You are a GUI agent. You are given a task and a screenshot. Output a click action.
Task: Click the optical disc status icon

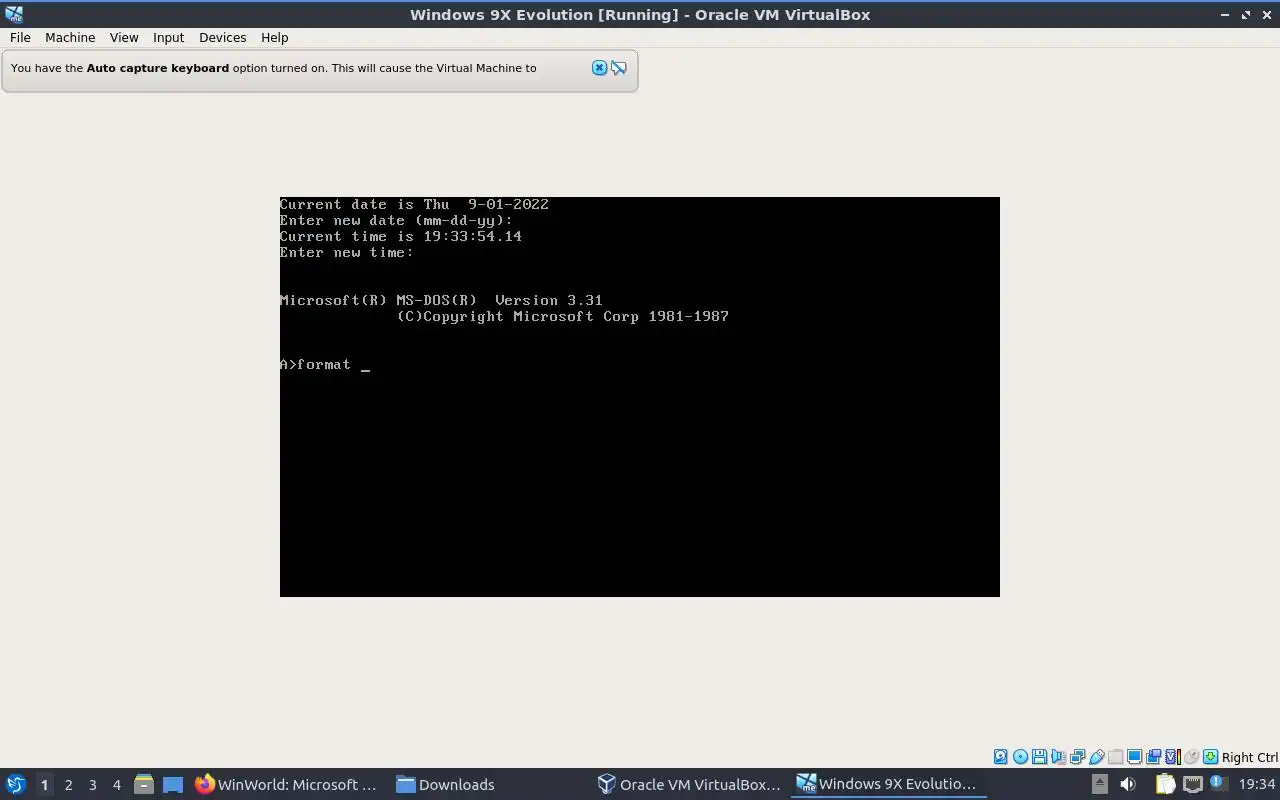point(1020,757)
